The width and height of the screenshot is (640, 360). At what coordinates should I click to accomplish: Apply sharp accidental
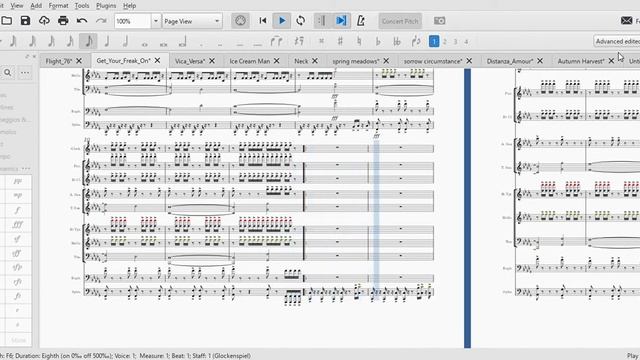(340, 41)
